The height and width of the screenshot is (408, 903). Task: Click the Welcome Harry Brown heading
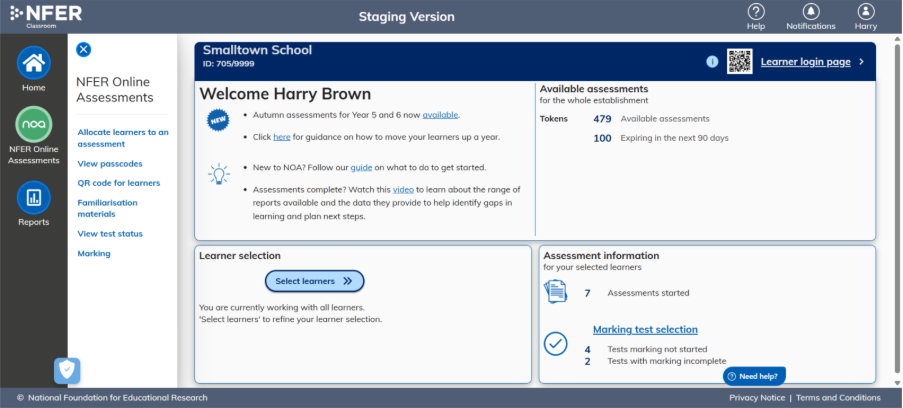pyautogui.click(x=285, y=94)
